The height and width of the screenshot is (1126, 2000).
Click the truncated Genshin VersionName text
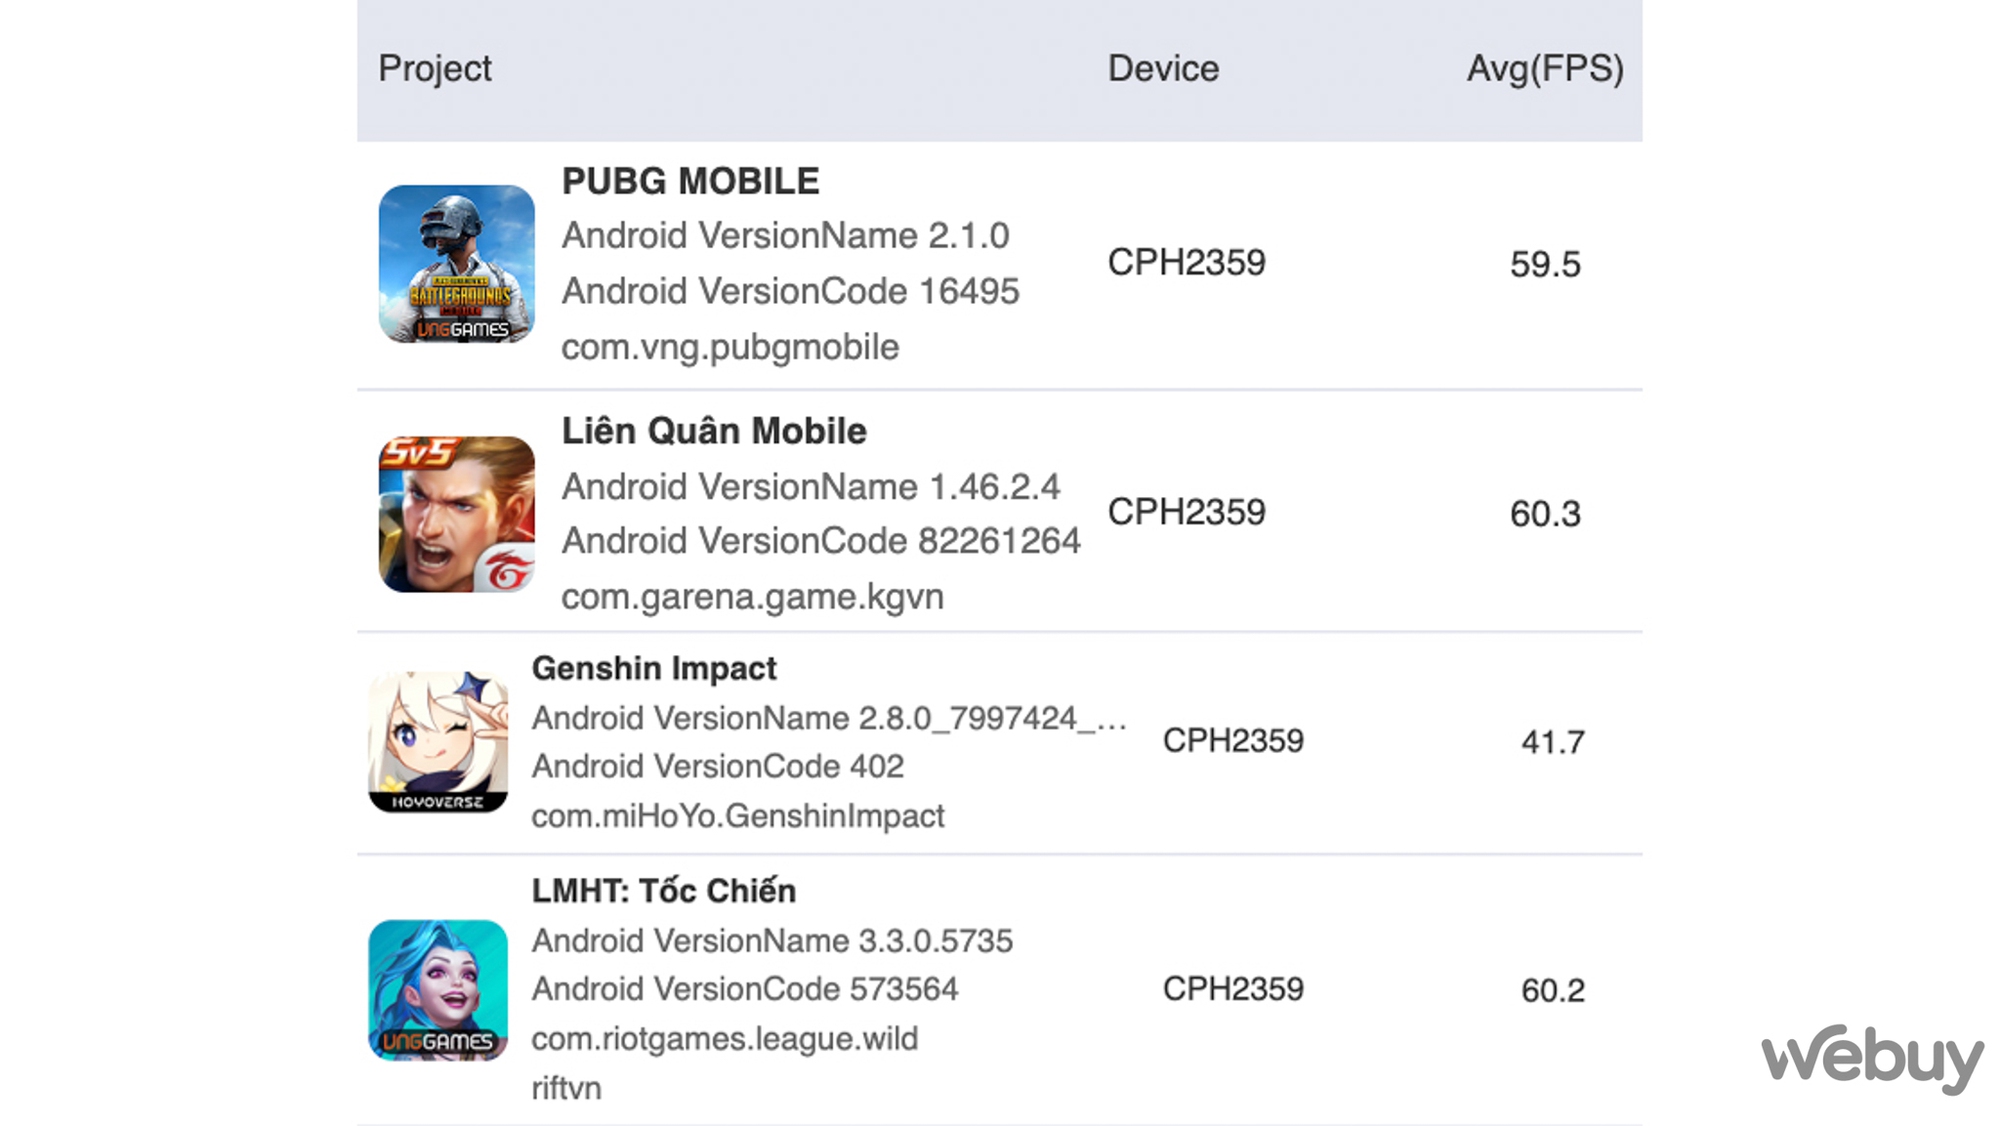pos(830,717)
